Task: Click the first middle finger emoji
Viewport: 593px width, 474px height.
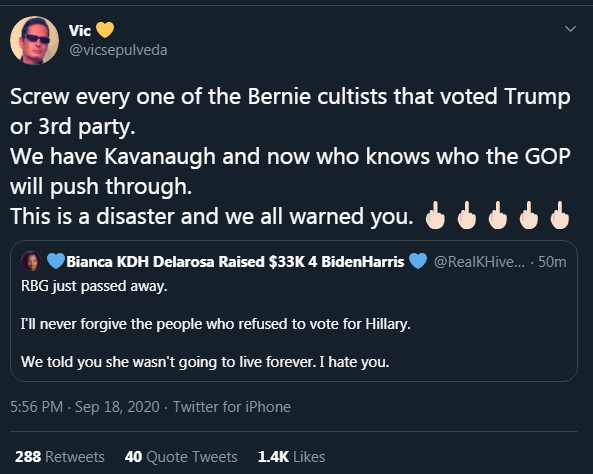Action: click(x=435, y=215)
